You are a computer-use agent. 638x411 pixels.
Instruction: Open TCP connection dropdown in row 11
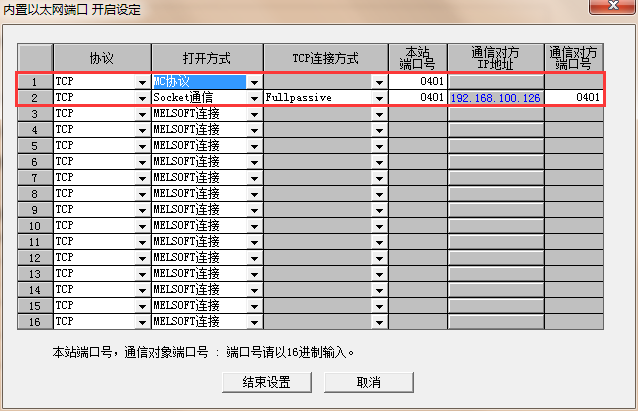pyautogui.click(x=379, y=242)
